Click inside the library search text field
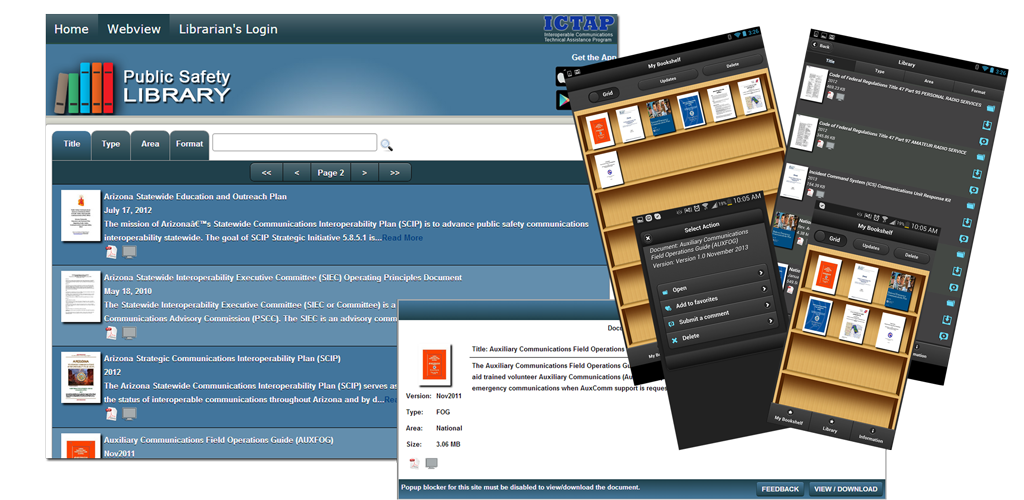 pyautogui.click(x=295, y=143)
